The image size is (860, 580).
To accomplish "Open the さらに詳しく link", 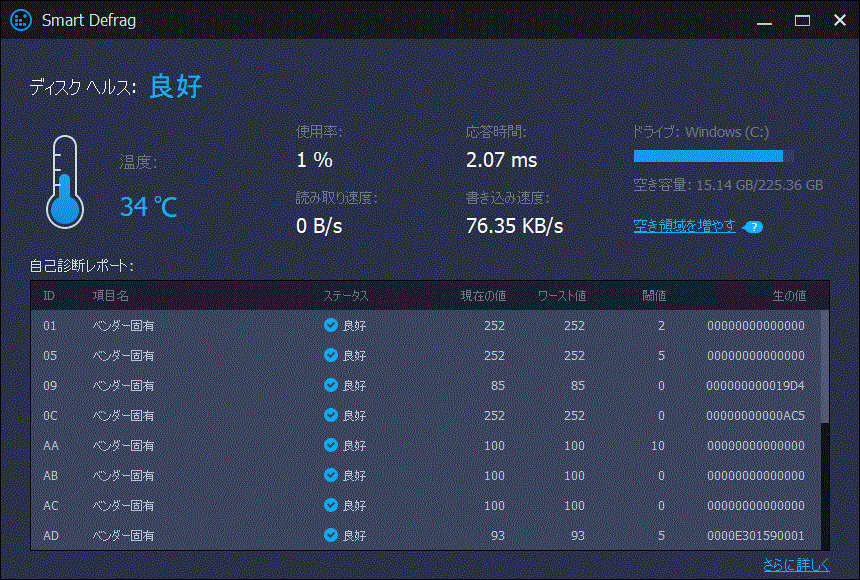I will tap(796, 565).
